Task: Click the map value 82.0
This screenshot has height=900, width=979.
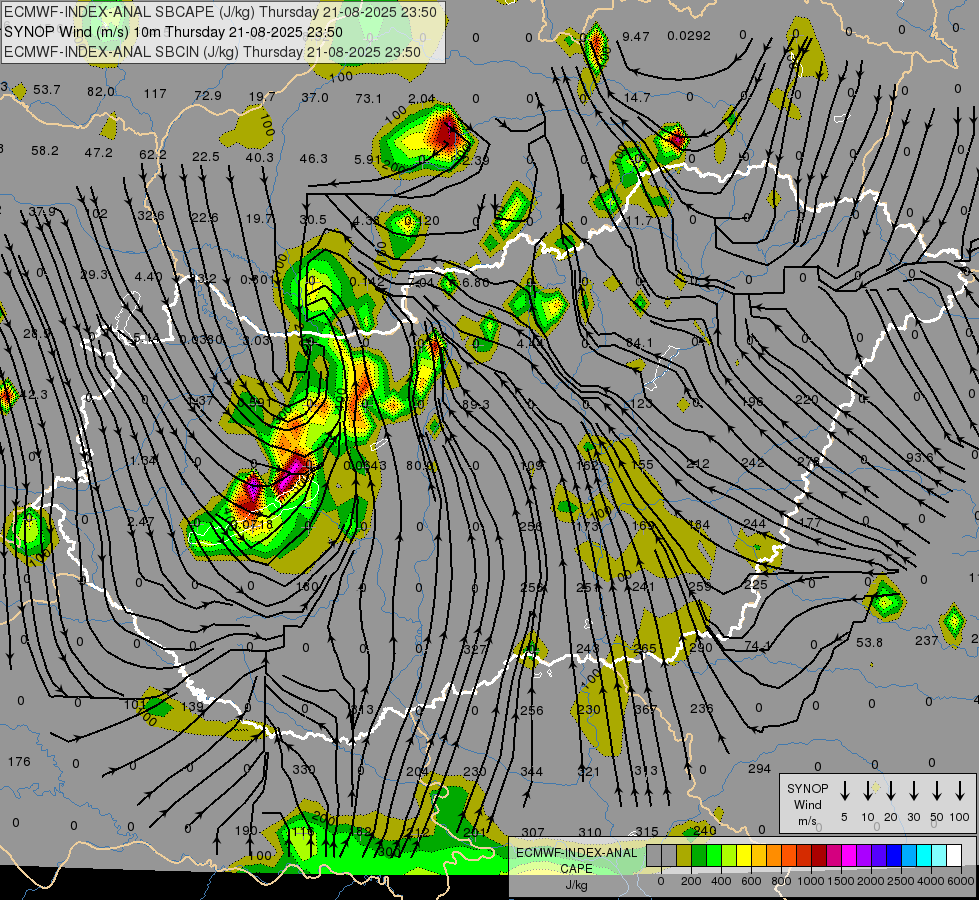Action: pyautogui.click(x=101, y=91)
